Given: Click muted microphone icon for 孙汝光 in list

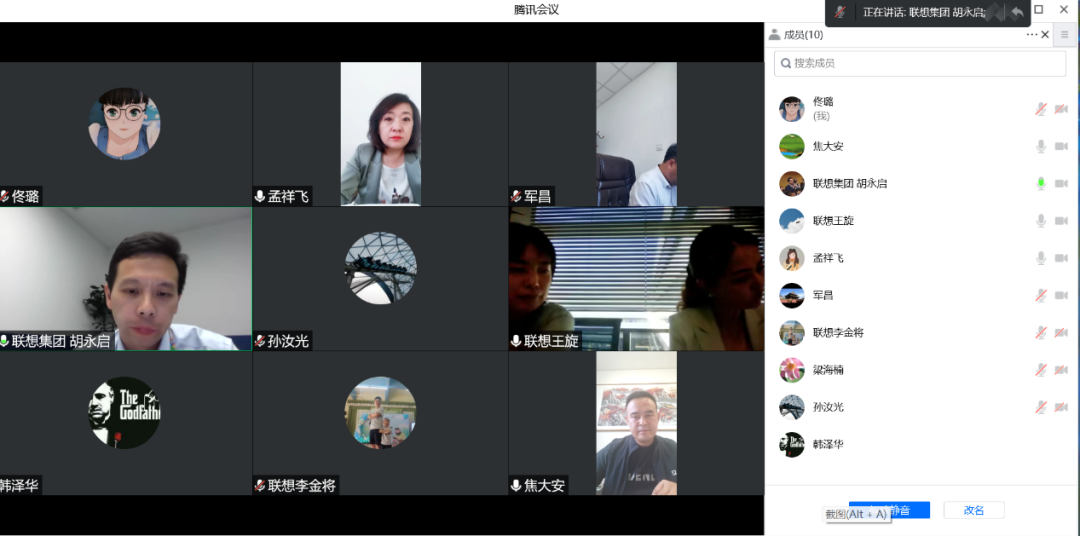Looking at the screenshot, I should click(1041, 406).
